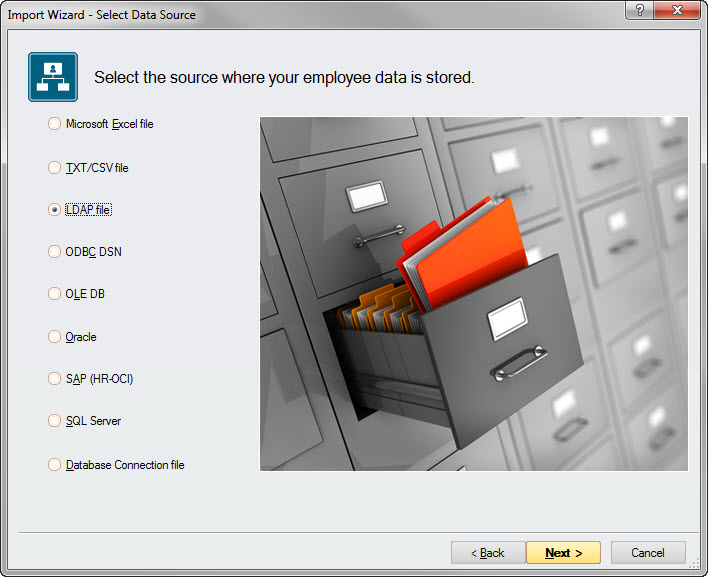
Task: Click the Back button
Action: pyautogui.click(x=488, y=553)
